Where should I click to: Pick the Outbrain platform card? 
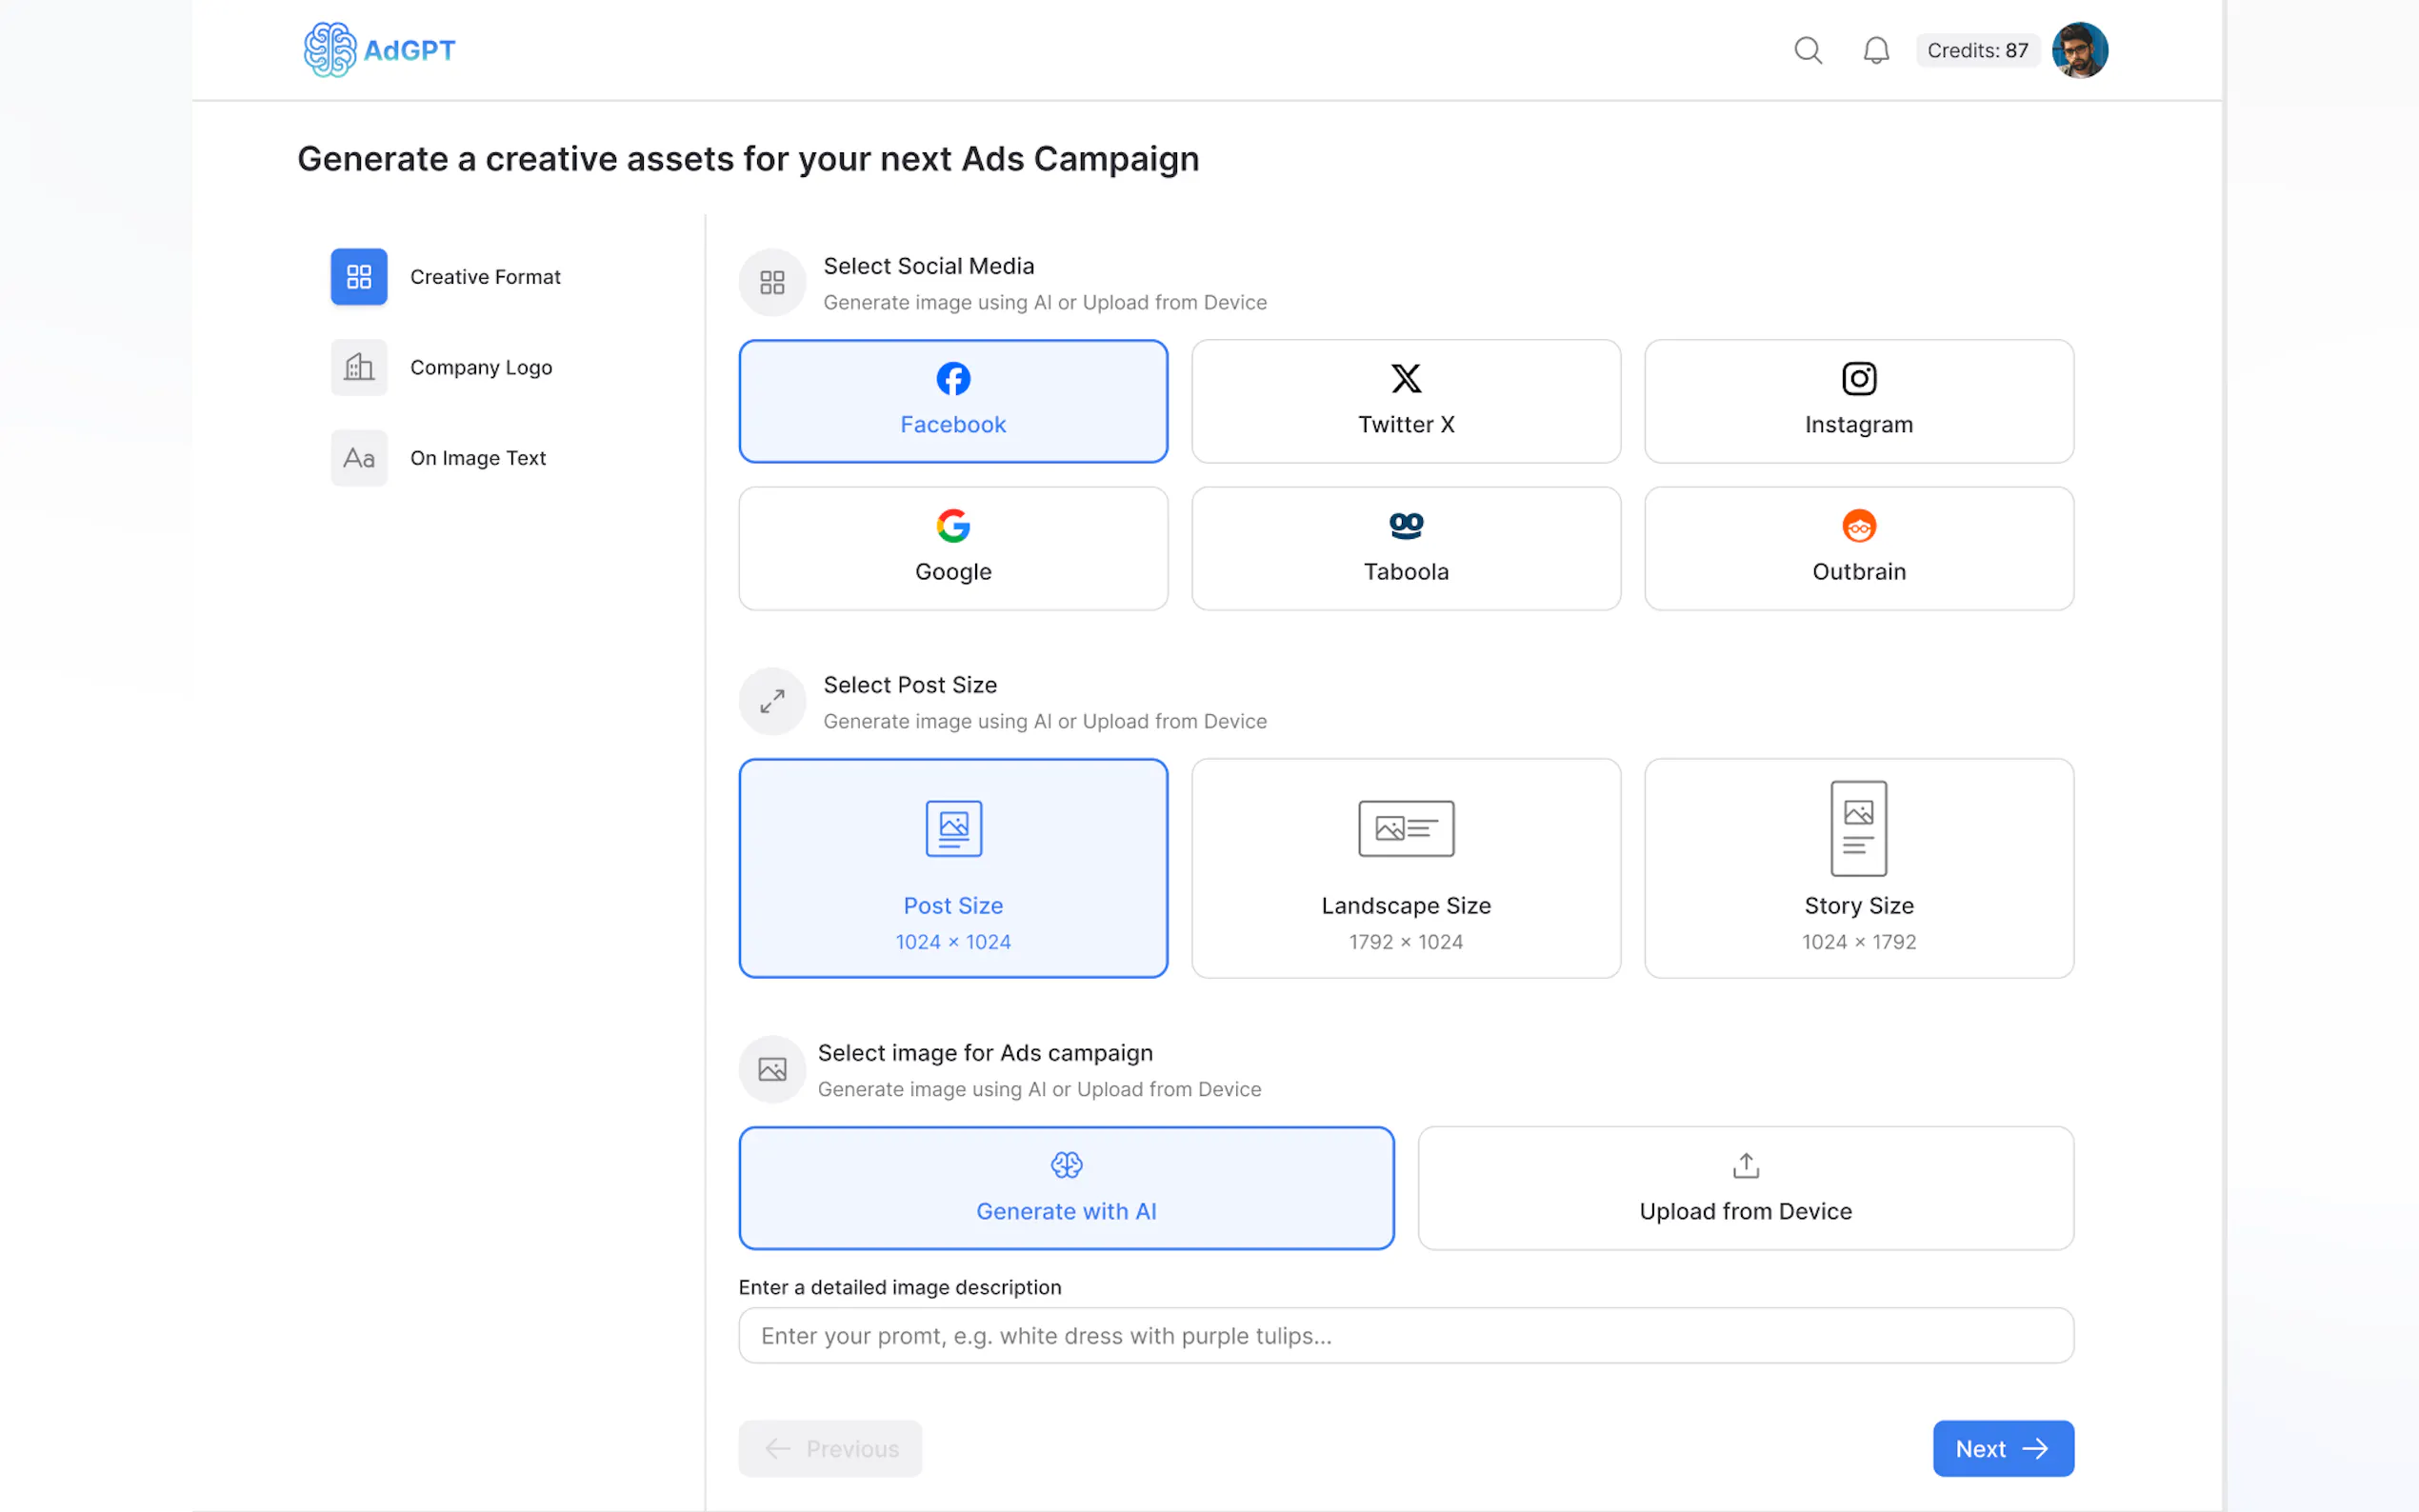(x=1858, y=548)
